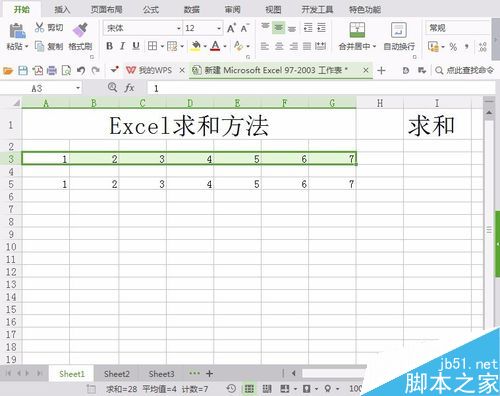Open the 数据 ribbon tab

point(192,9)
